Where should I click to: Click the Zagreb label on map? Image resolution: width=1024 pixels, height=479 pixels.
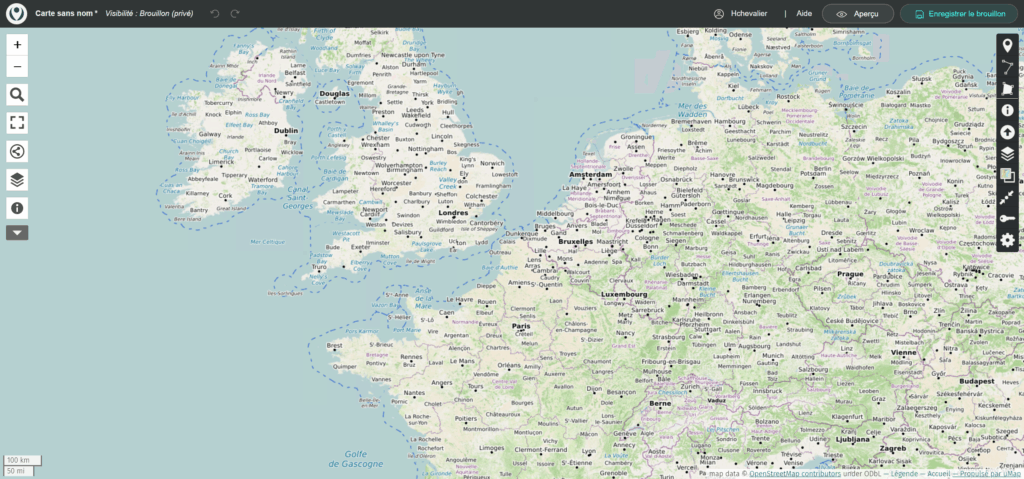pyautogui.click(x=893, y=449)
